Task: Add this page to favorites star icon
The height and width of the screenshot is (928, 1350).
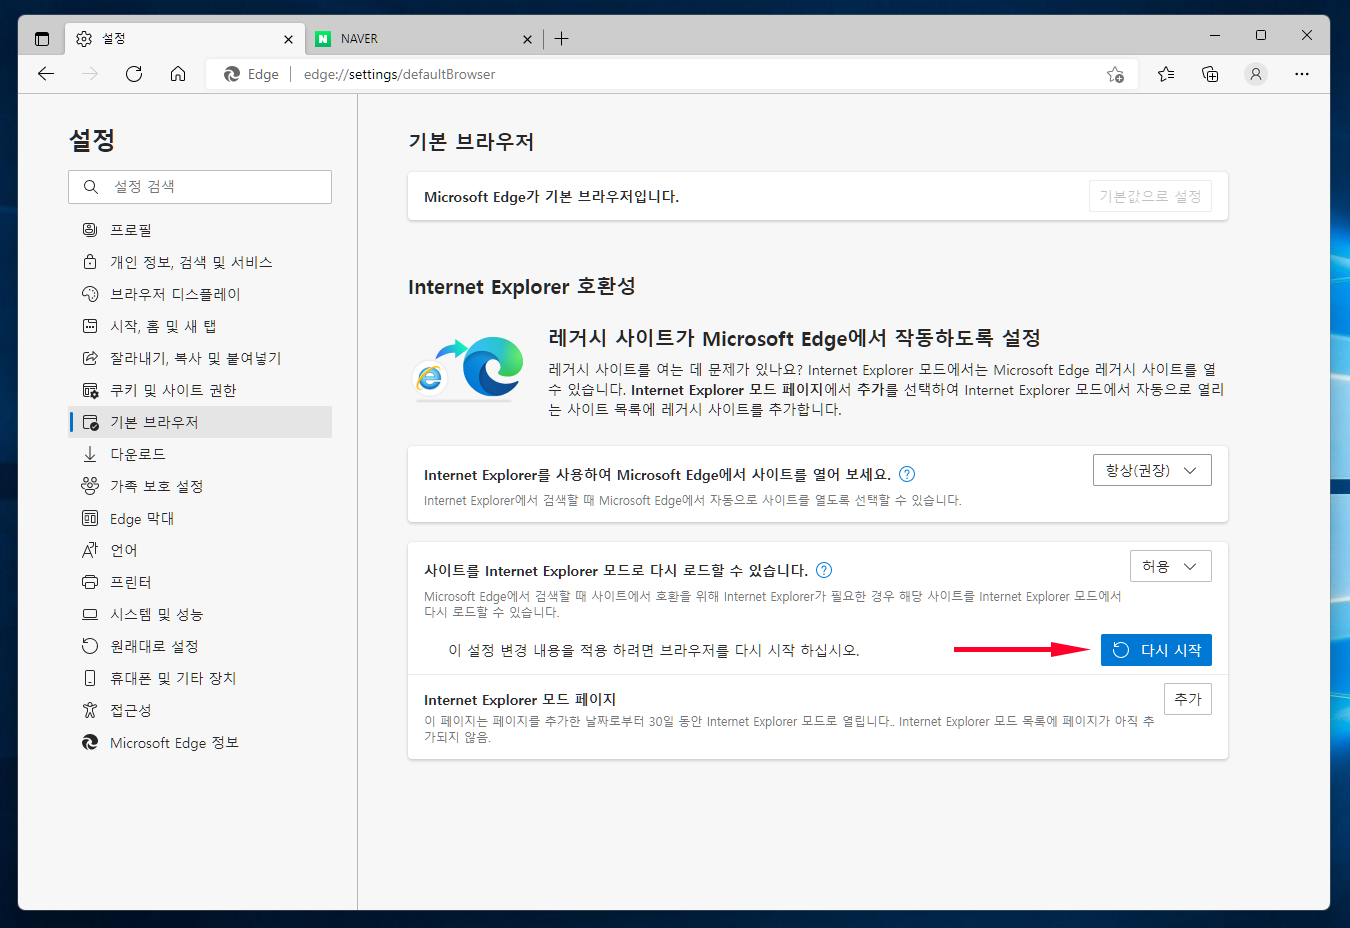Action: click(x=1115, y=74)
